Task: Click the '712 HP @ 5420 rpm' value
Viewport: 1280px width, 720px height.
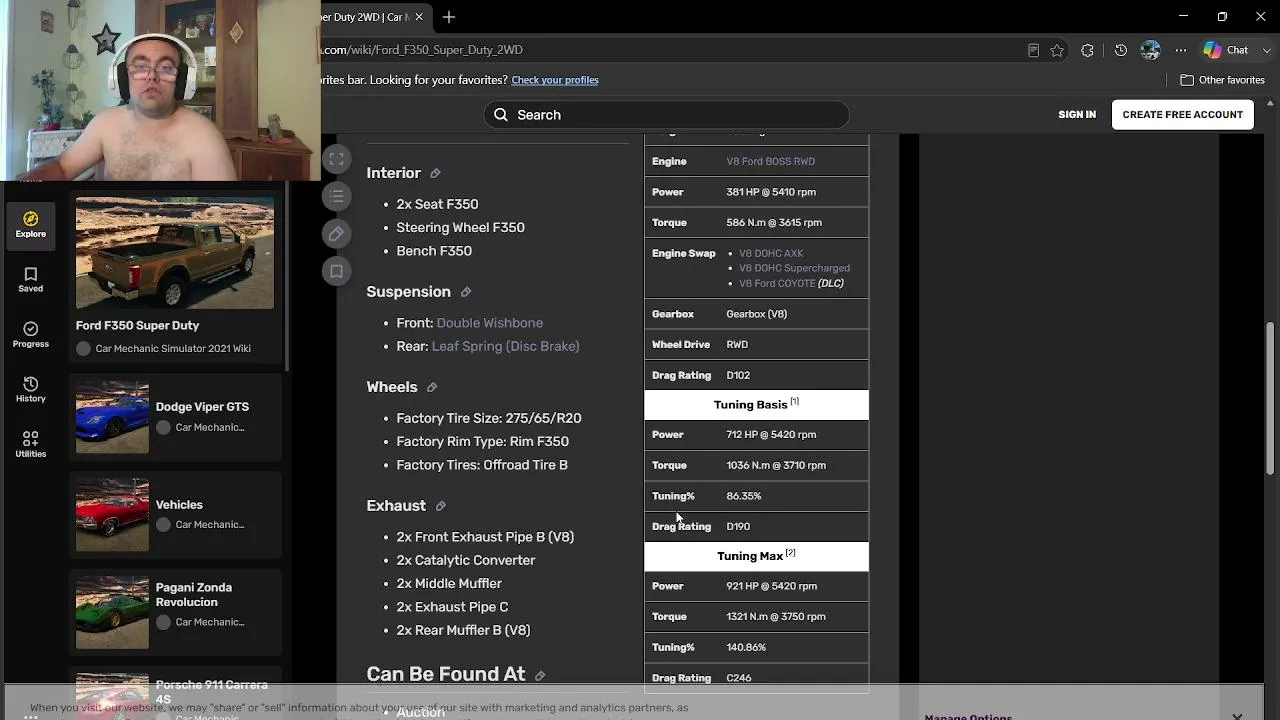Action: coord(771,435)
